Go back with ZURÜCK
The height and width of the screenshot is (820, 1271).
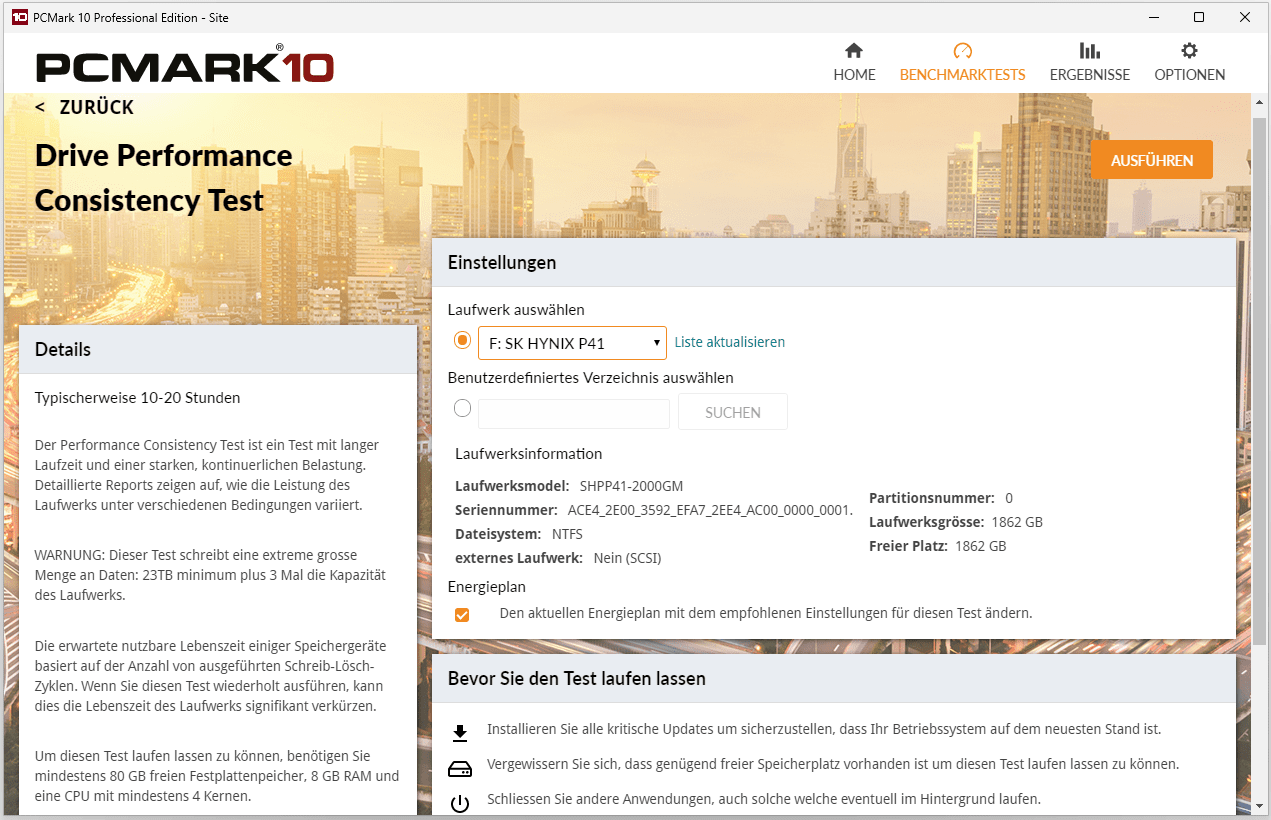click(85, 107)
